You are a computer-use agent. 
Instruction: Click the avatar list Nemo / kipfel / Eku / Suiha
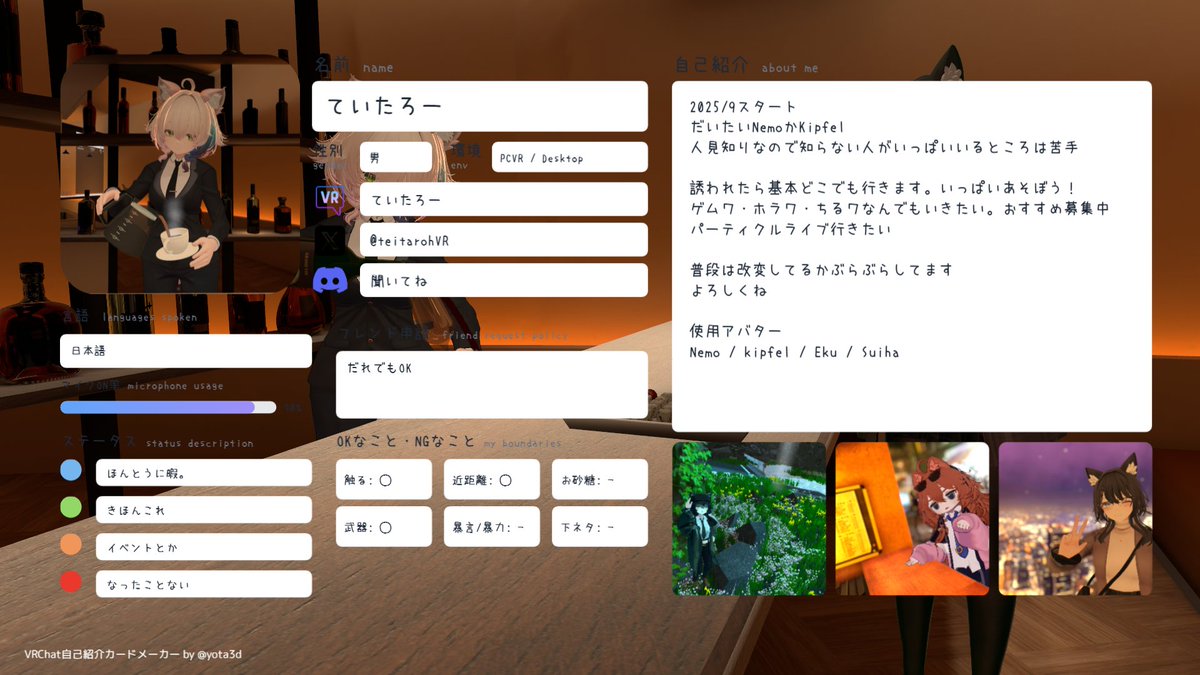coord(794,352)
